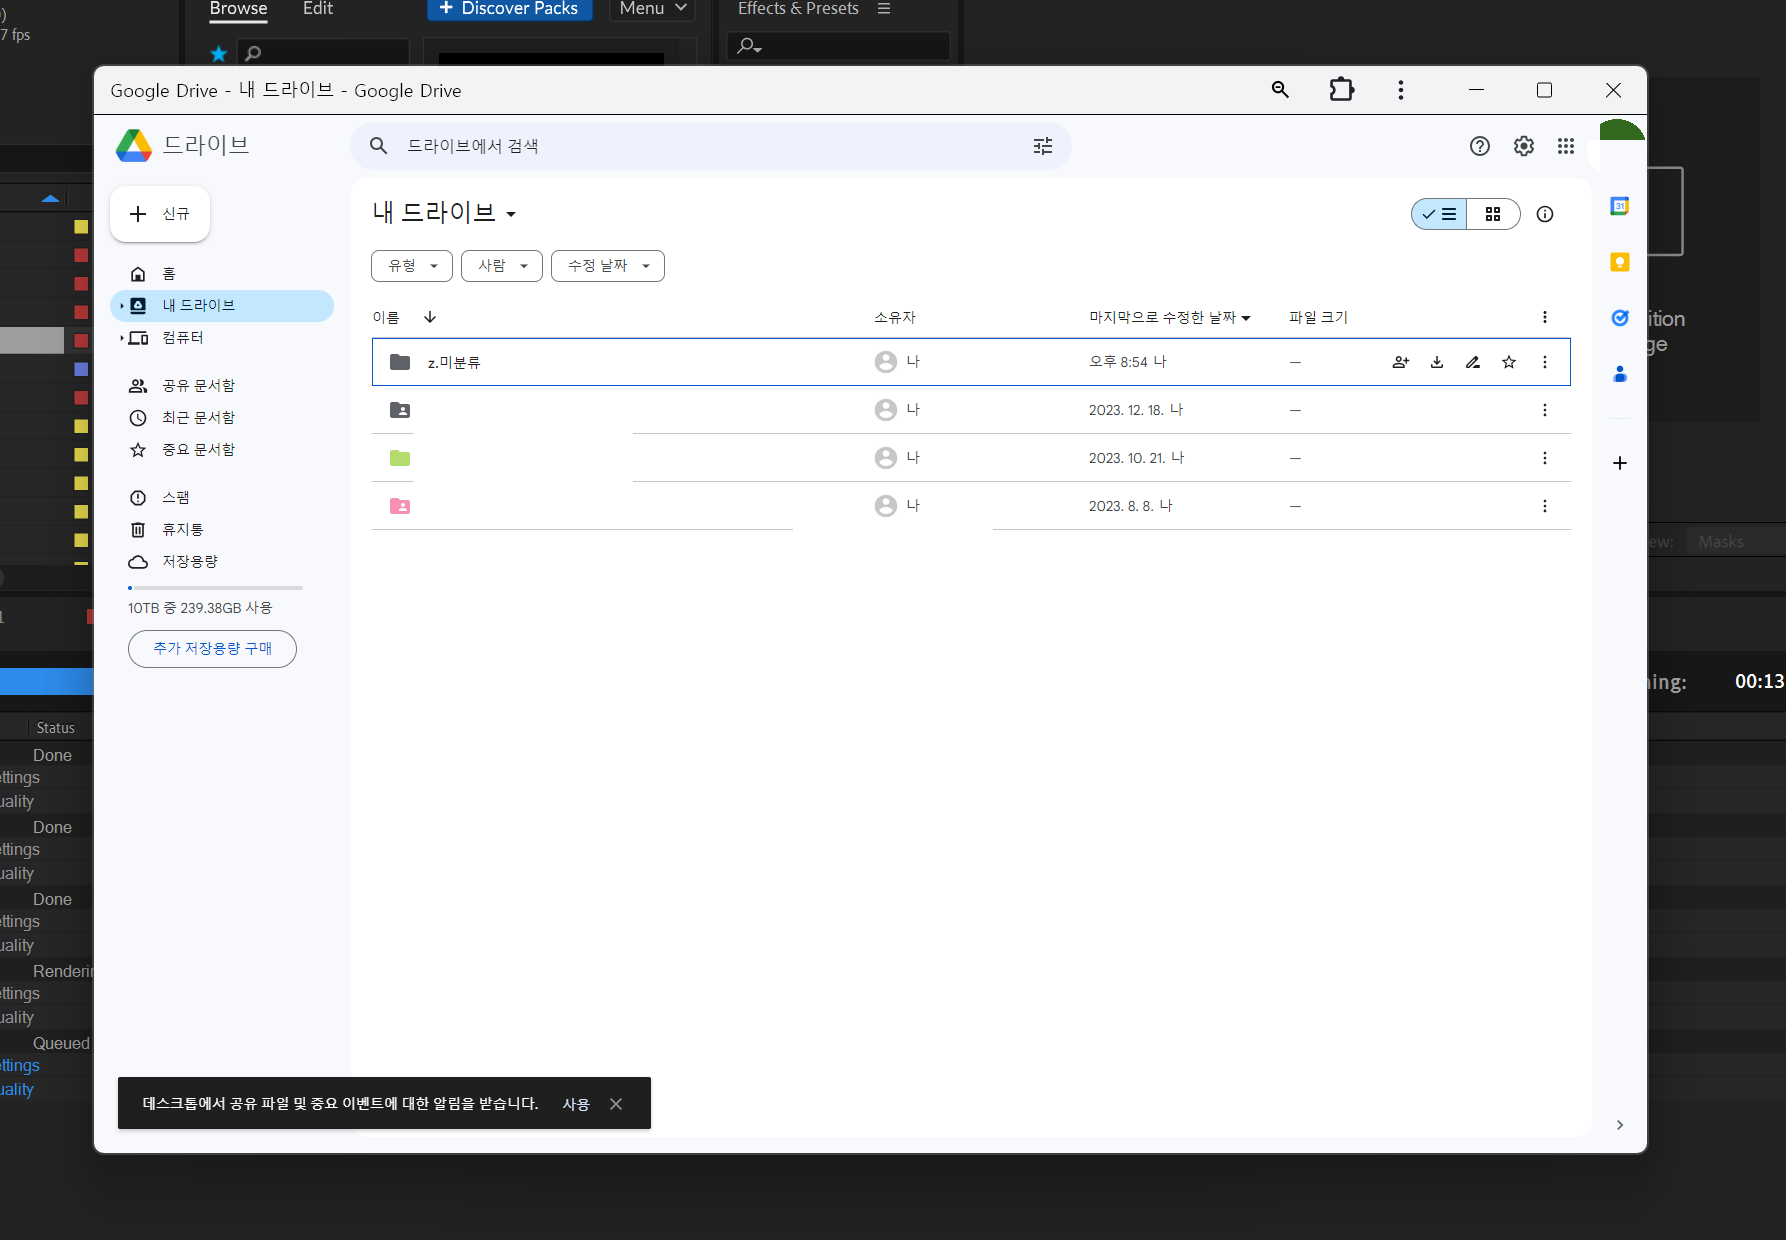Expand the side panel chevron at bottom right

(x=1620, y=1125)
